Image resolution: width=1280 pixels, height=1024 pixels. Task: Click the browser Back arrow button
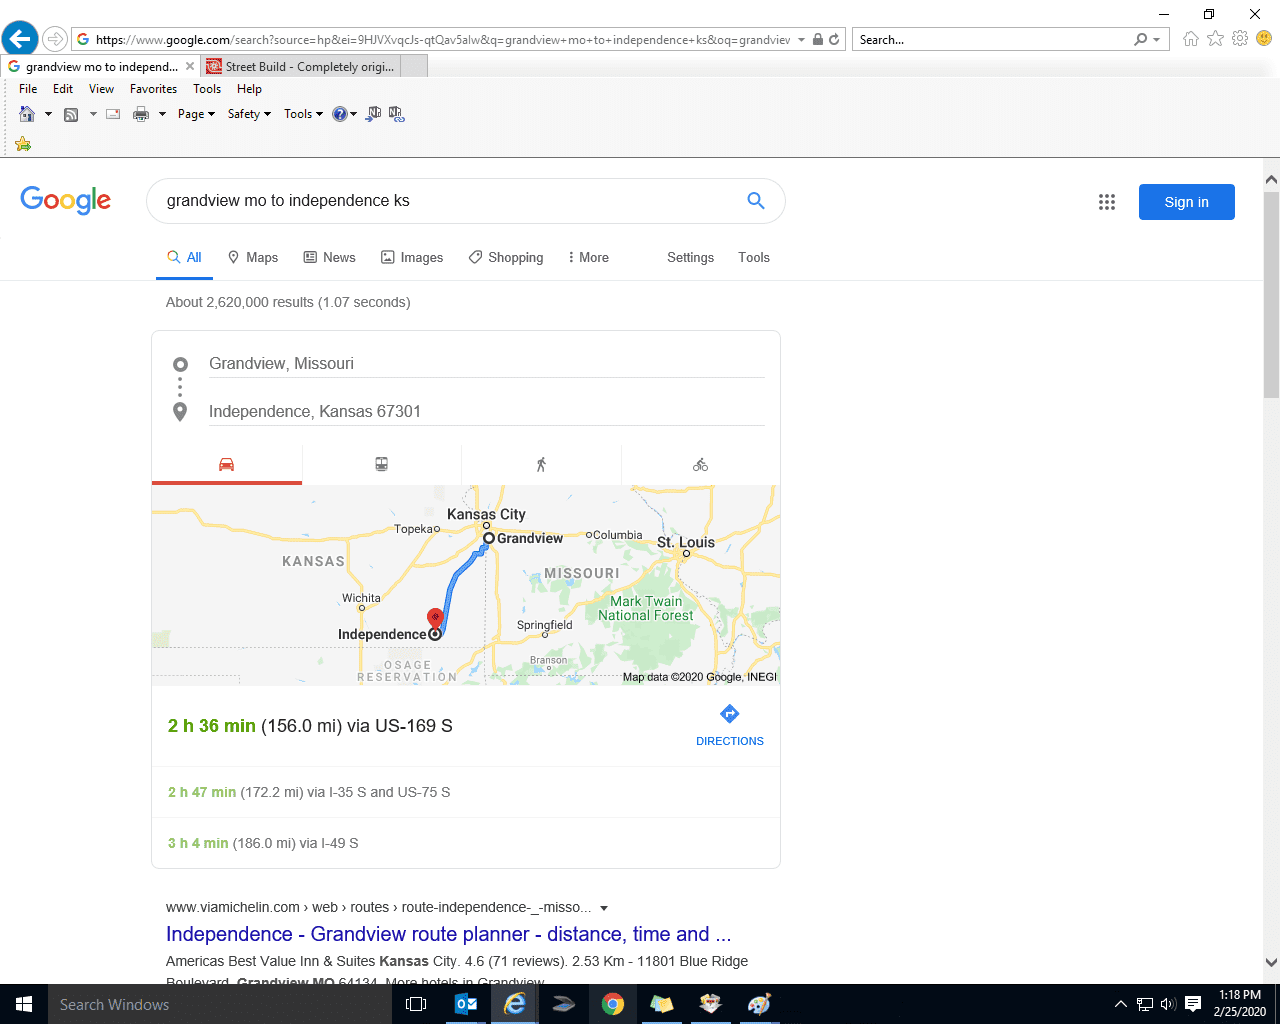point(19,39)
